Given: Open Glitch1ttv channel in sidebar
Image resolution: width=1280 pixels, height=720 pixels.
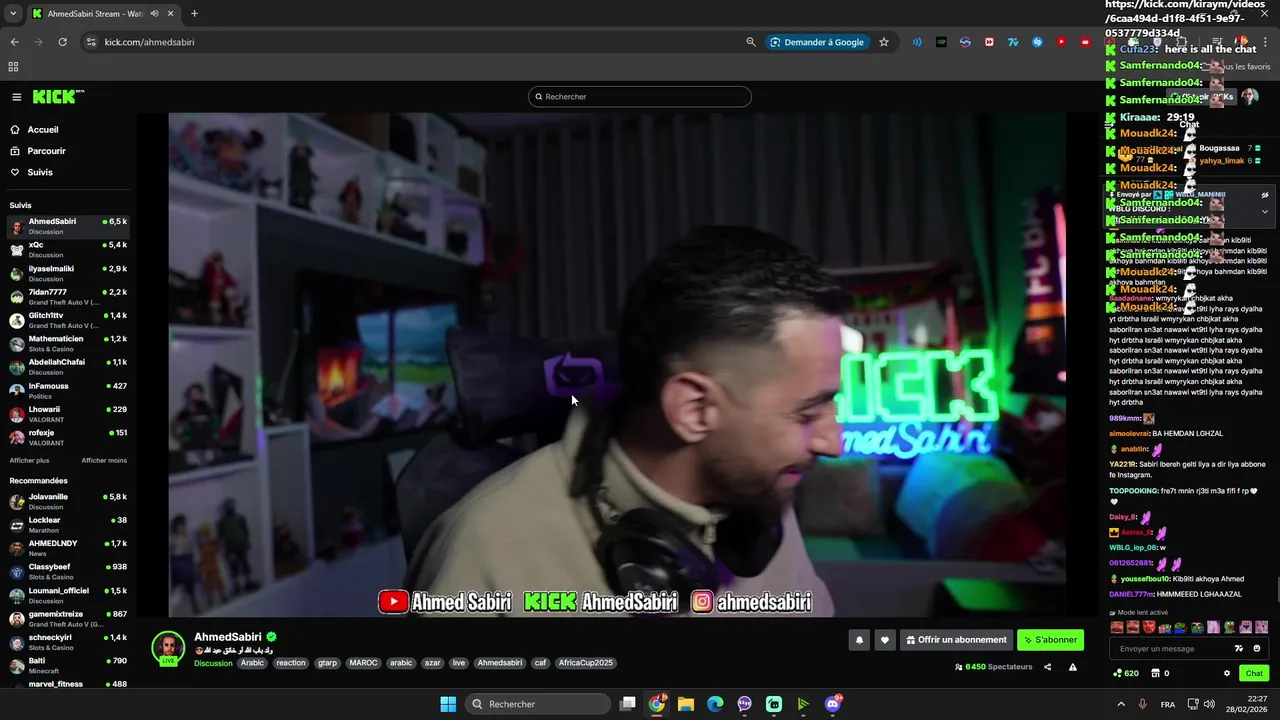Looking at the screenshot, I should coord(68,320).
